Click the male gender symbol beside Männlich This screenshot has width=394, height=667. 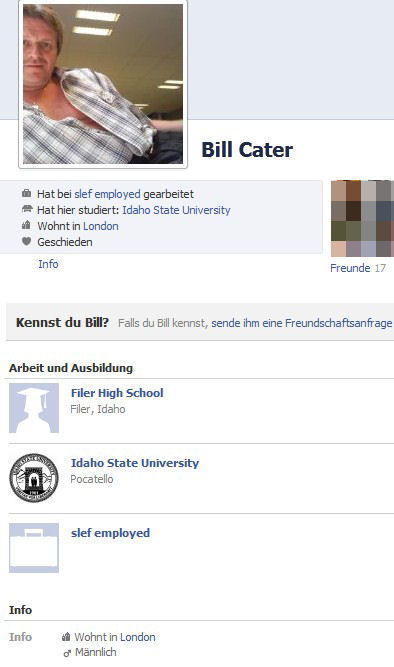click(67, 653)
